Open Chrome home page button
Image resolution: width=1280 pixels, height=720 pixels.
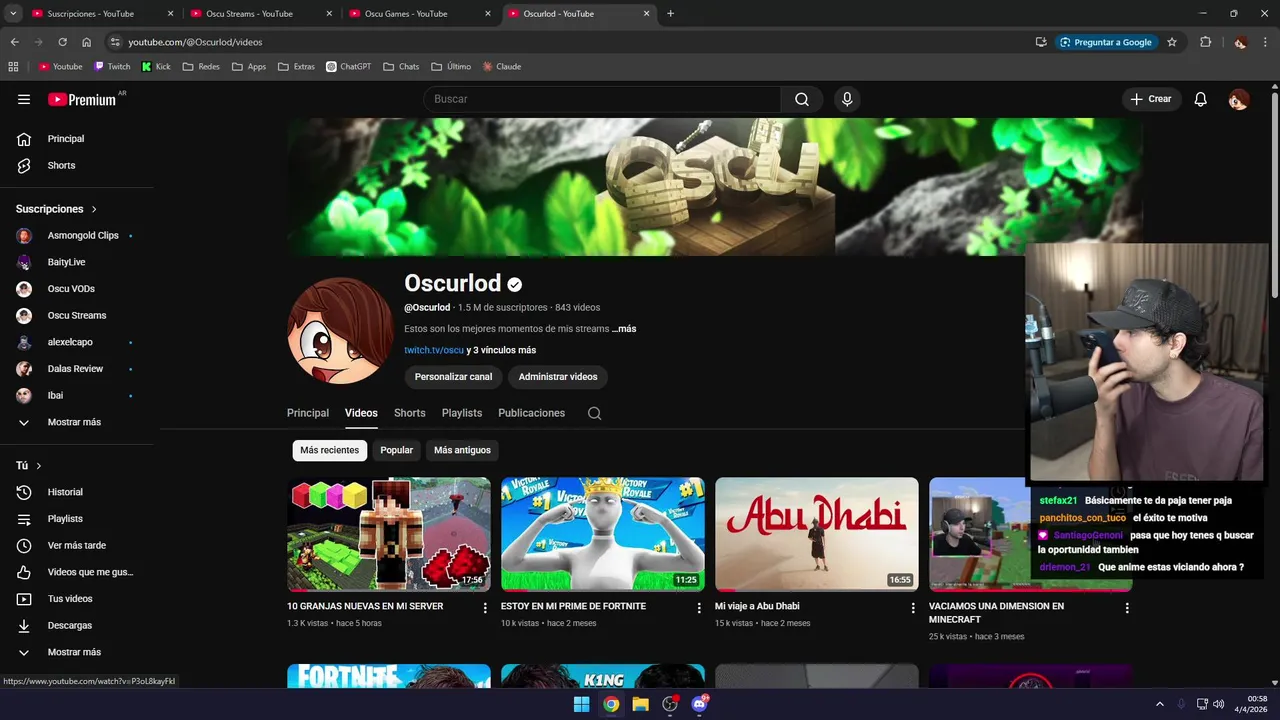(x=86, y=42)
